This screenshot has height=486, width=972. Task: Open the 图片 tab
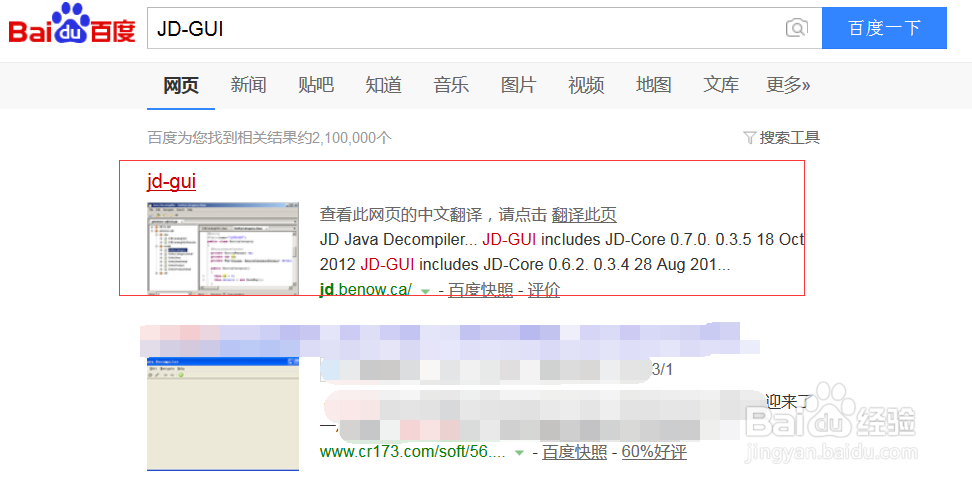[x=519, y=85]
